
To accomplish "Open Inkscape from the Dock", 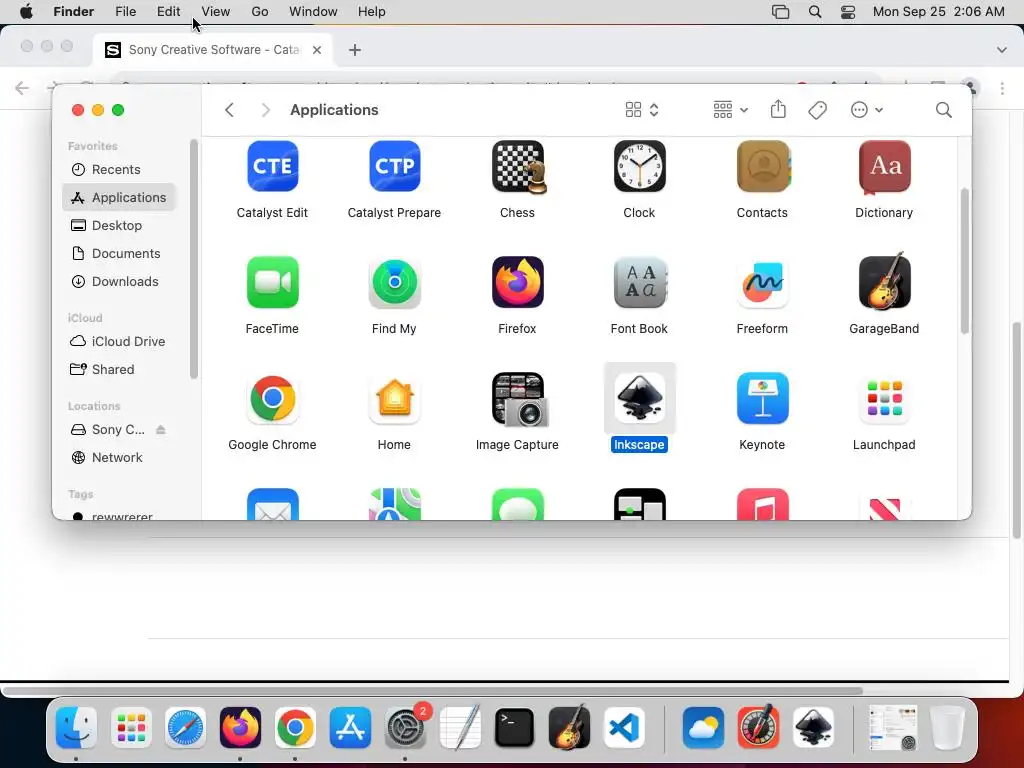I will [813, 727].
